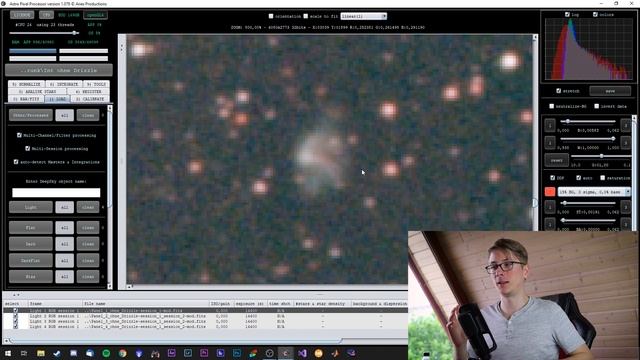Click the 'ISO/gain' column header
This screenshot has width=640, height=360.
coord(220,304)
